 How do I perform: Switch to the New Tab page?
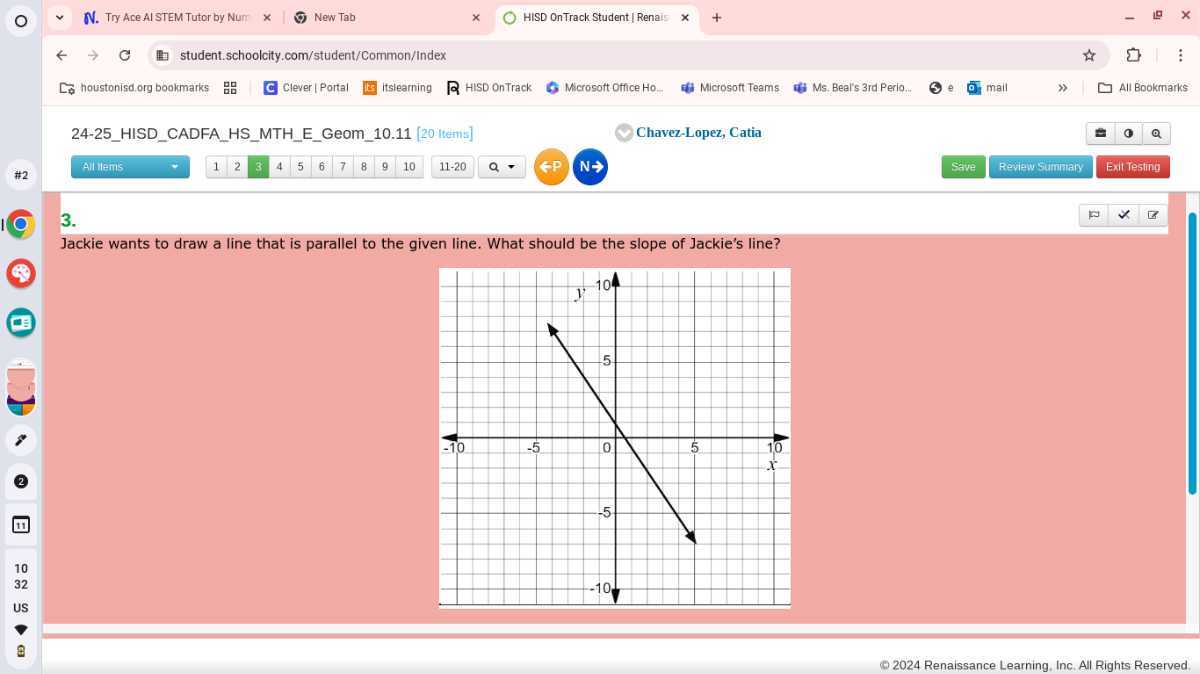pyautogui.click(x=335, y=17)
